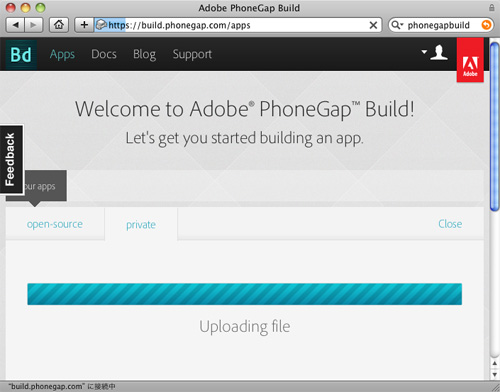Screen dimensions: 500x392
Task: Click the scrollbar down arrow
Action: pyautogui.click(x=495, y=374)
